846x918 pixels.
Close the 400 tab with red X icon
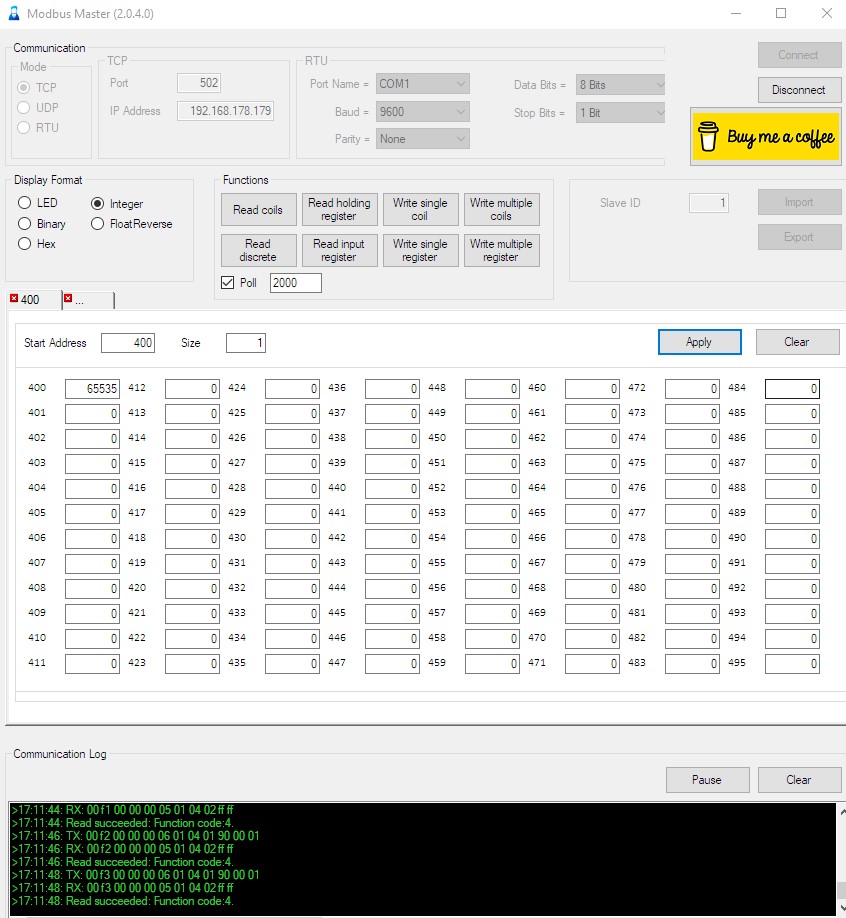pos(14,298)
